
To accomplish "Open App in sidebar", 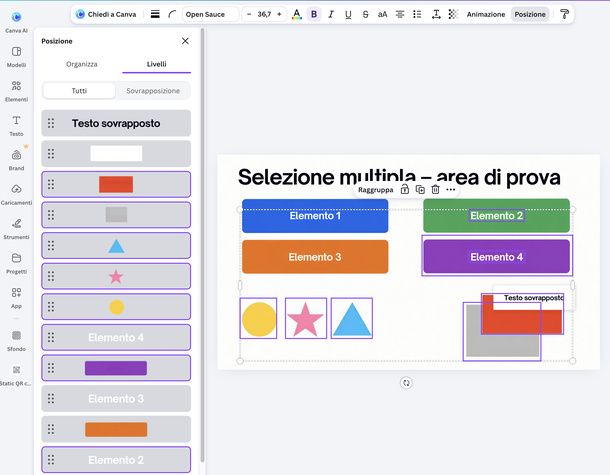I will pyautogui.click(x=16, y=298).
